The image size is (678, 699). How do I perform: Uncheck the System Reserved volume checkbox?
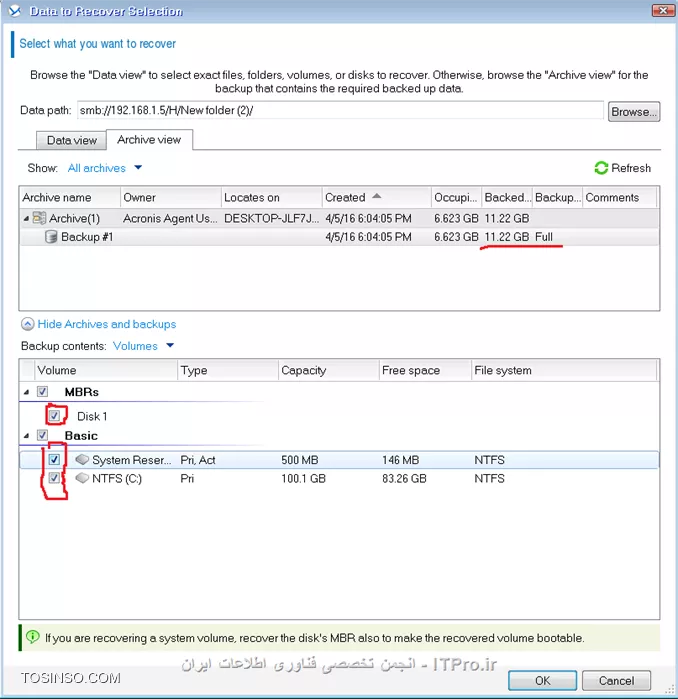54,459
